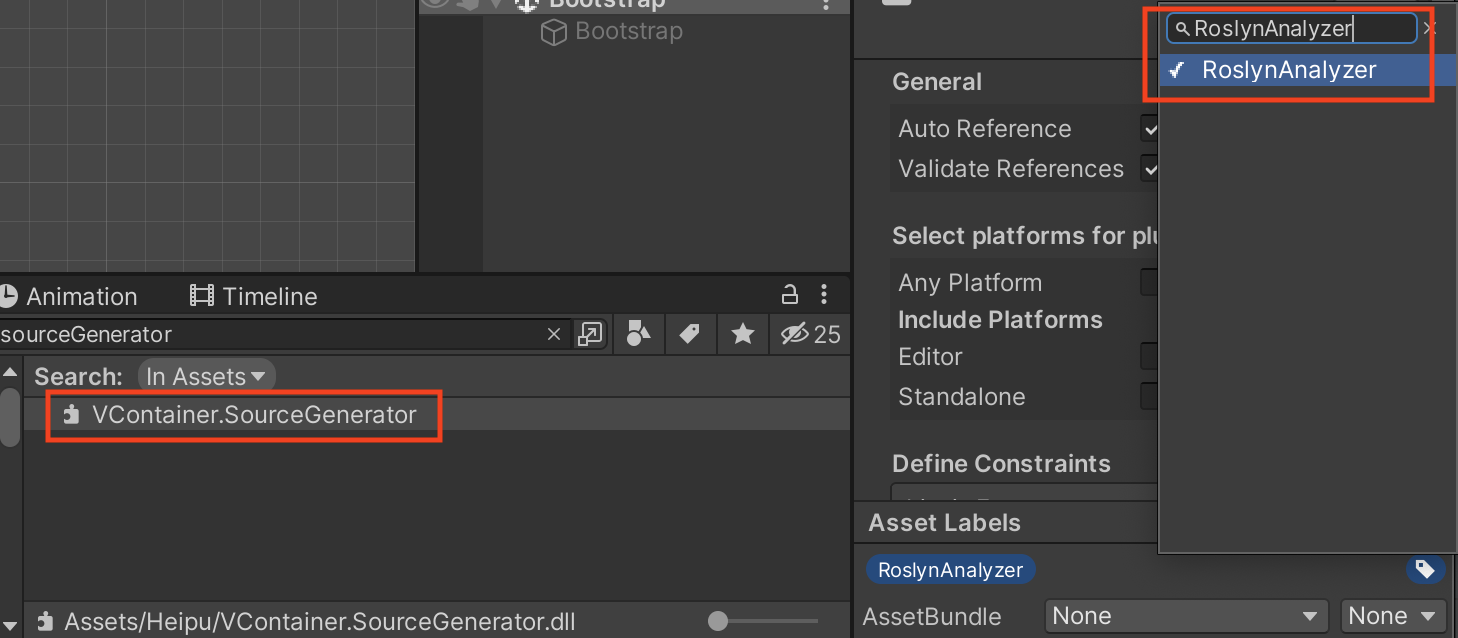
Task: Click the asset icon size slider
Action: [718, 621]
